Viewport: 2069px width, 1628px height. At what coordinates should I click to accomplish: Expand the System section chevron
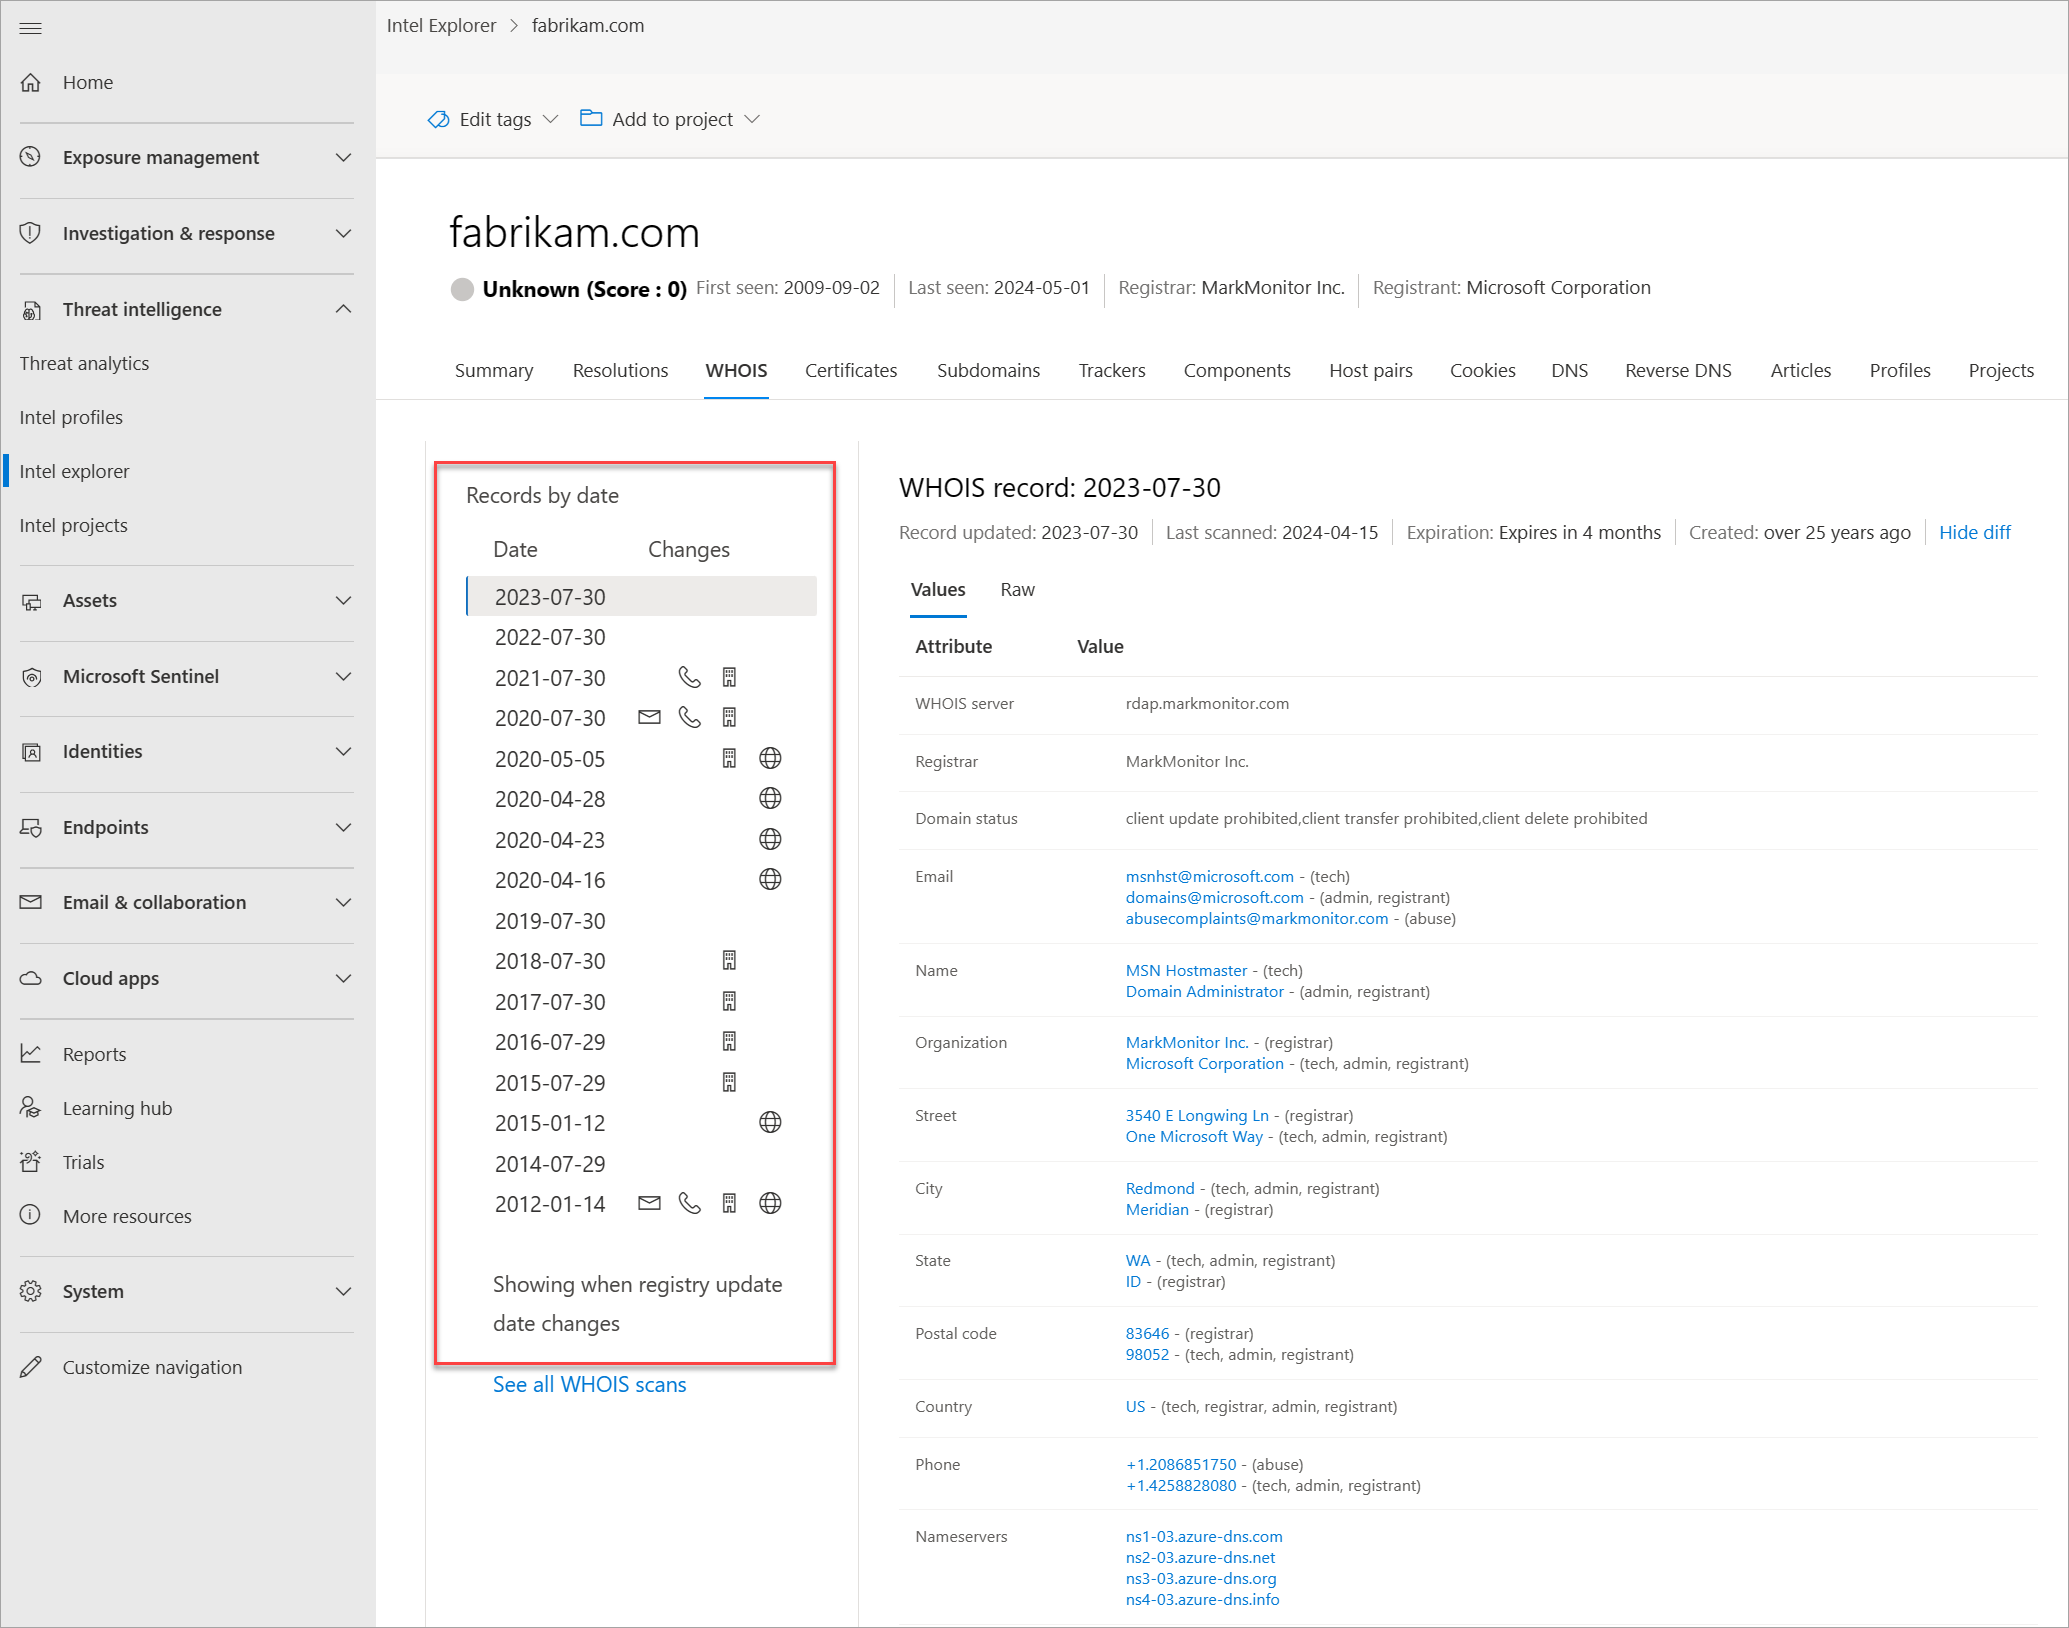344,1292
